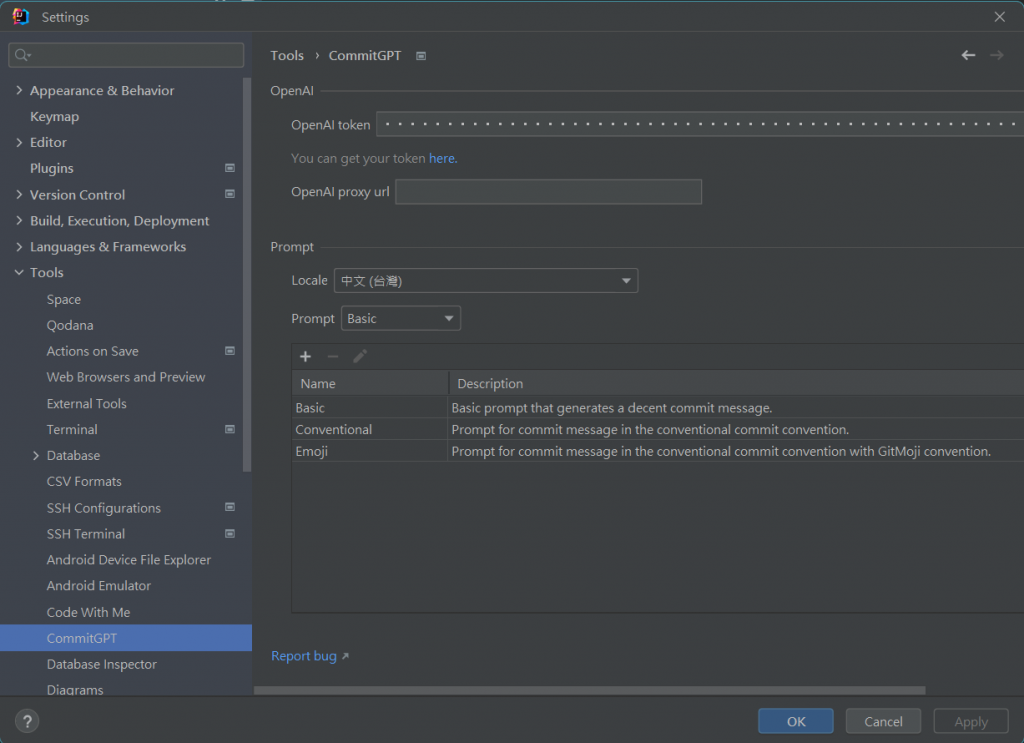Click the back navigation arrow
Viewport: 1024px width, 743px height.
tap(967, 56)
